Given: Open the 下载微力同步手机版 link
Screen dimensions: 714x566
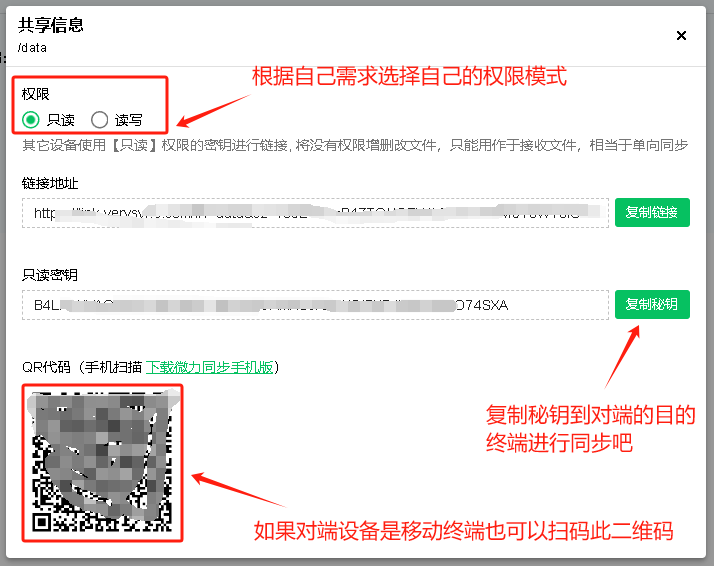Looking at the screenshot, I should [210, 367].
